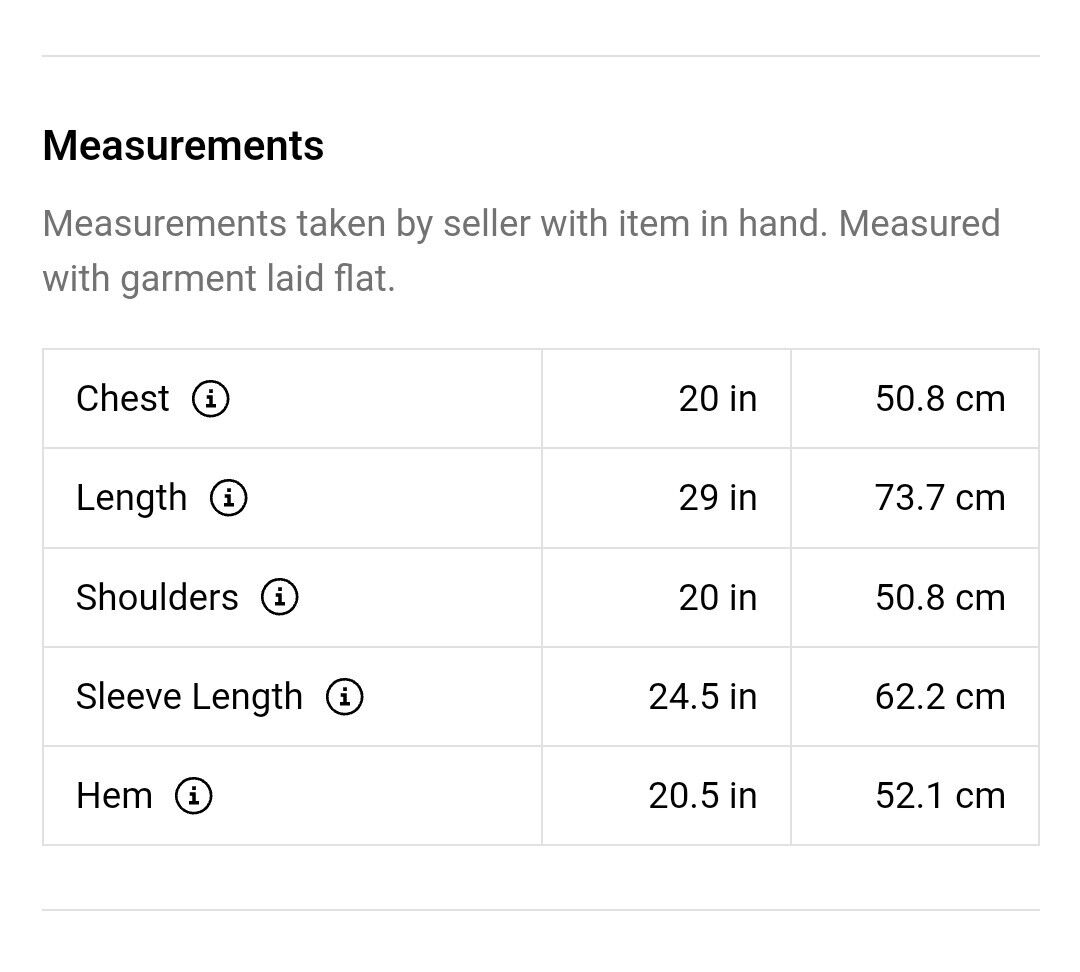1080x972 pixels.
Task: Click the Chest row label
Action: pos(123,398)
